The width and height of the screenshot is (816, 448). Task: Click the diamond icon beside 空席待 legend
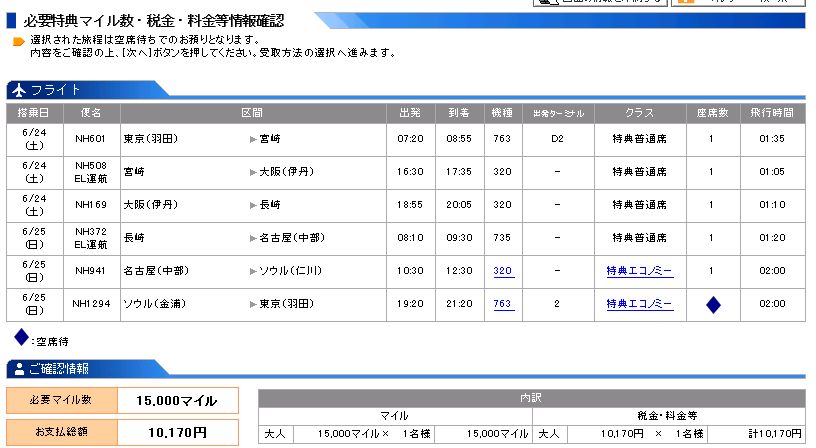pos(21,337)
